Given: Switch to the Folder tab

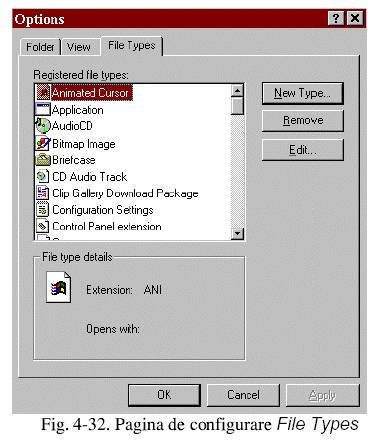Looking at the screenshot, I should (x=40, y=47).
